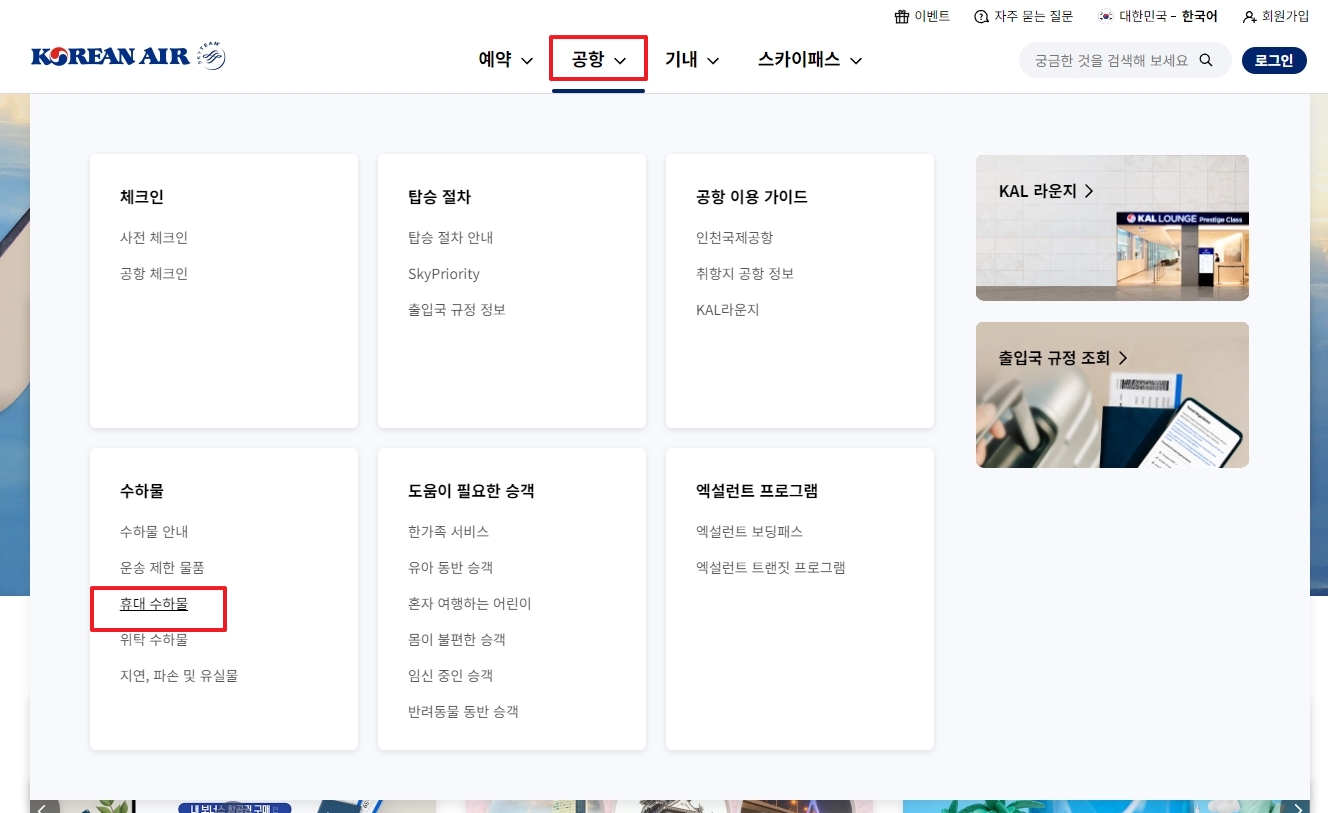The width and height of the screenshot is (1328, 813).
Task: Click the 회원가입 person icon
Action: [x=1248, y=15]
